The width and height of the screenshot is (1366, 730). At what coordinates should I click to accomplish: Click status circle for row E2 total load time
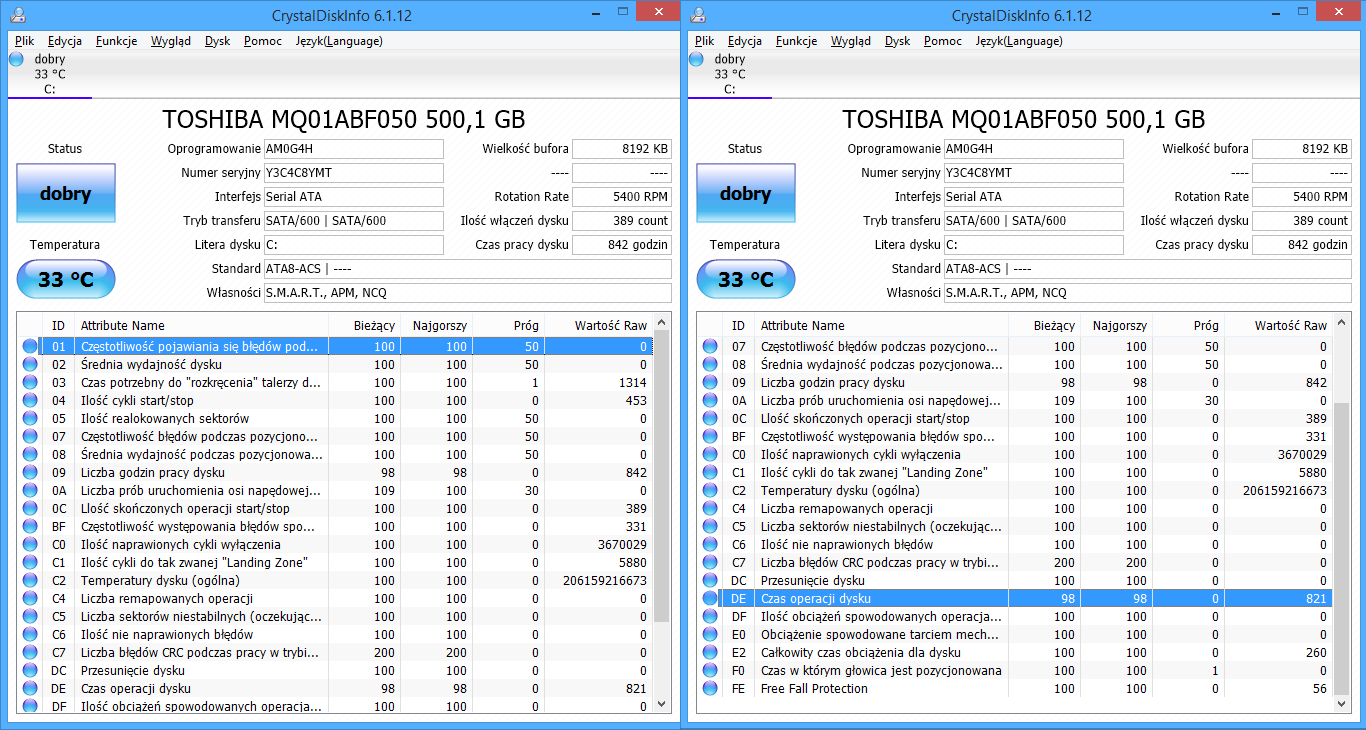pos(711,653)
